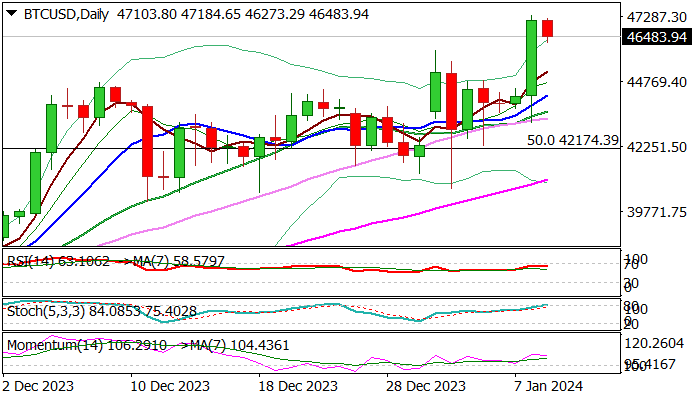Image resolution: width=700 pixels, height=400 pixels.
Task: Select the 42251.50 price axis label
Action: point(656,147)
